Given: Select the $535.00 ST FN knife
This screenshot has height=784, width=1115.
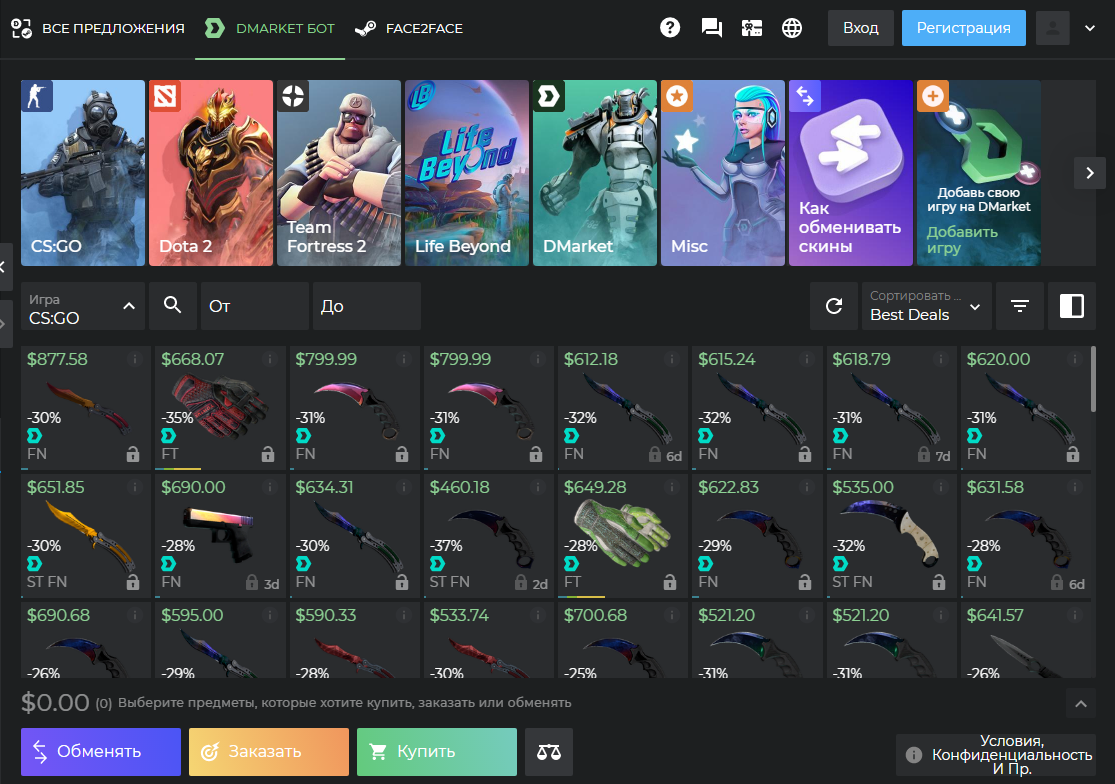Looking at the screenshot, I should click(x=892, y=536).
